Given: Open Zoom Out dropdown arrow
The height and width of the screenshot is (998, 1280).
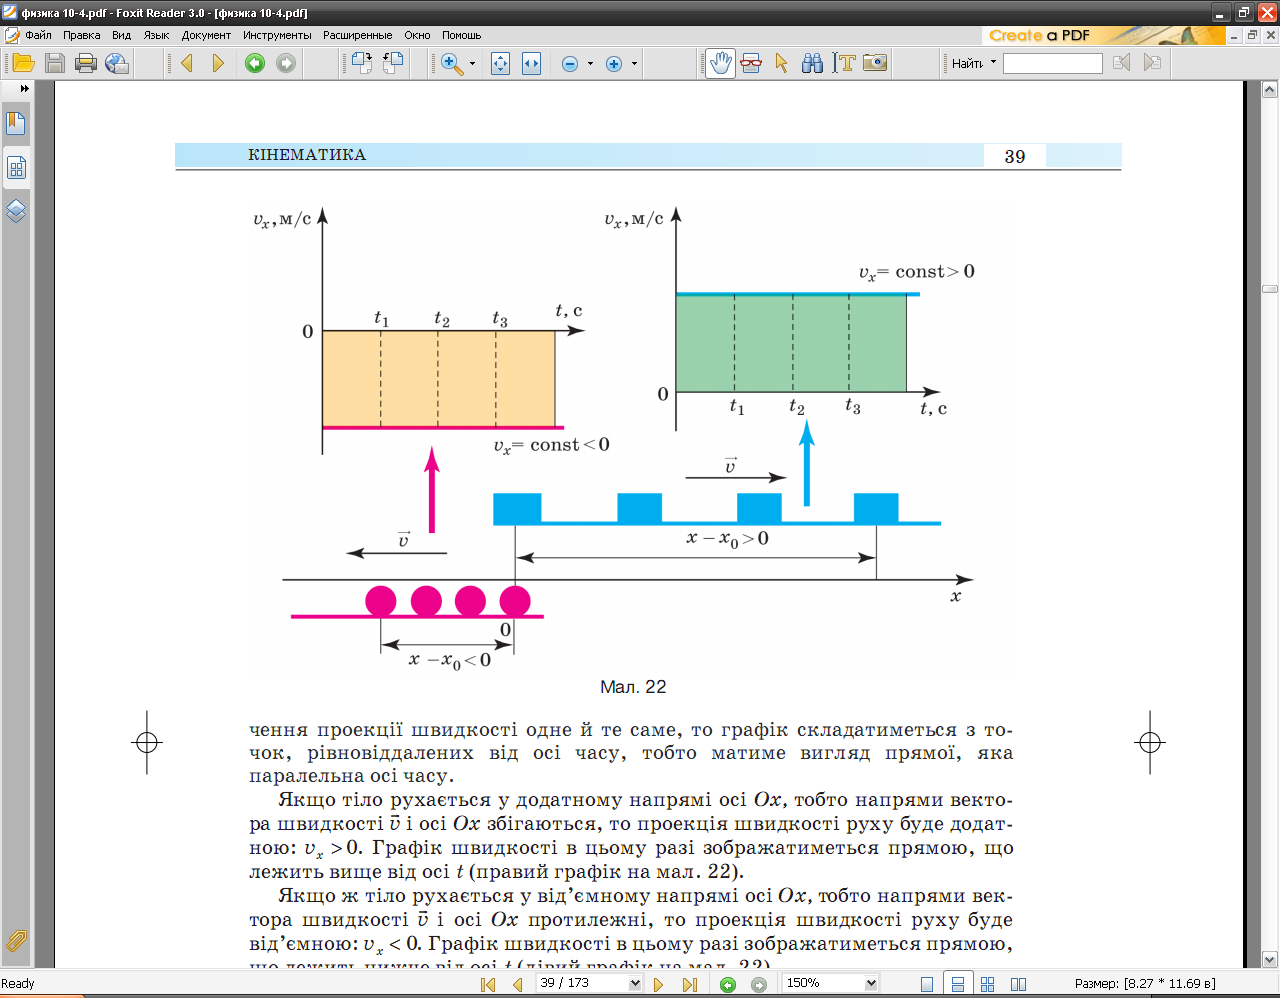Looking at the screenshot, I should point(590,63).
